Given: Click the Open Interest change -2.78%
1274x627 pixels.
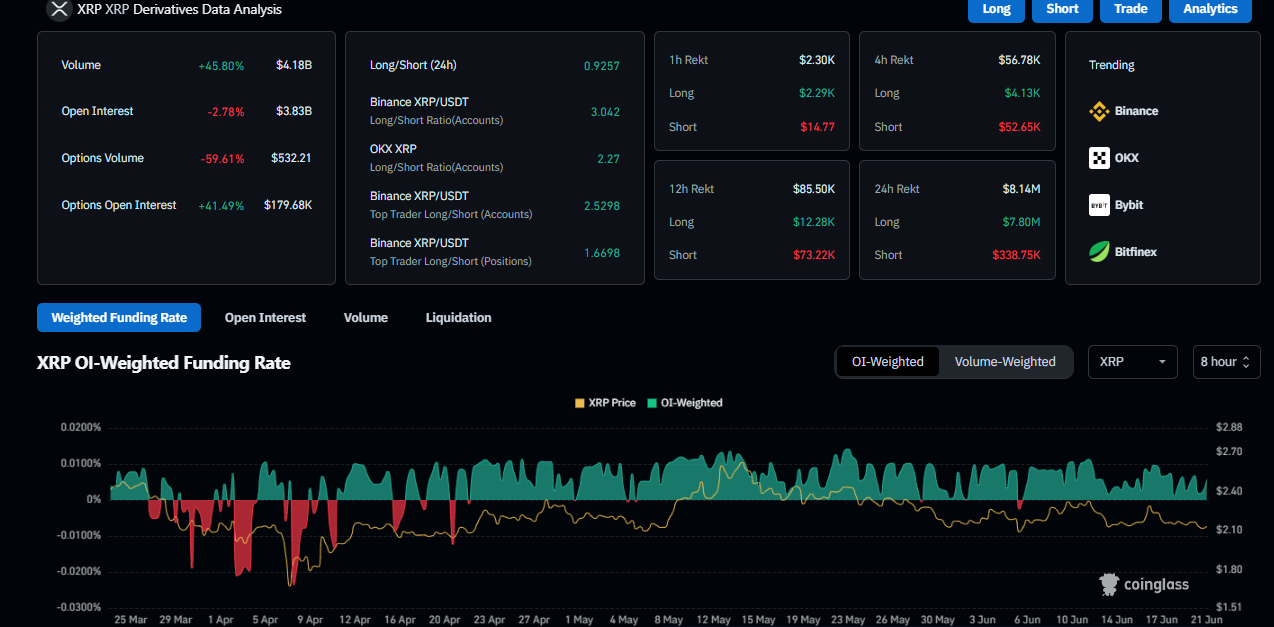Looking at the screenshot, I should coord(225,111).
